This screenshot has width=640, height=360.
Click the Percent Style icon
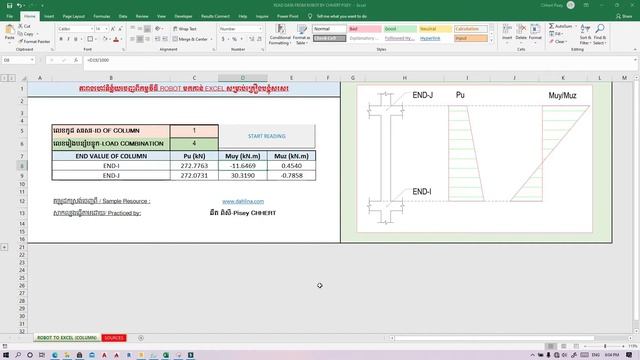coord(234,39)
